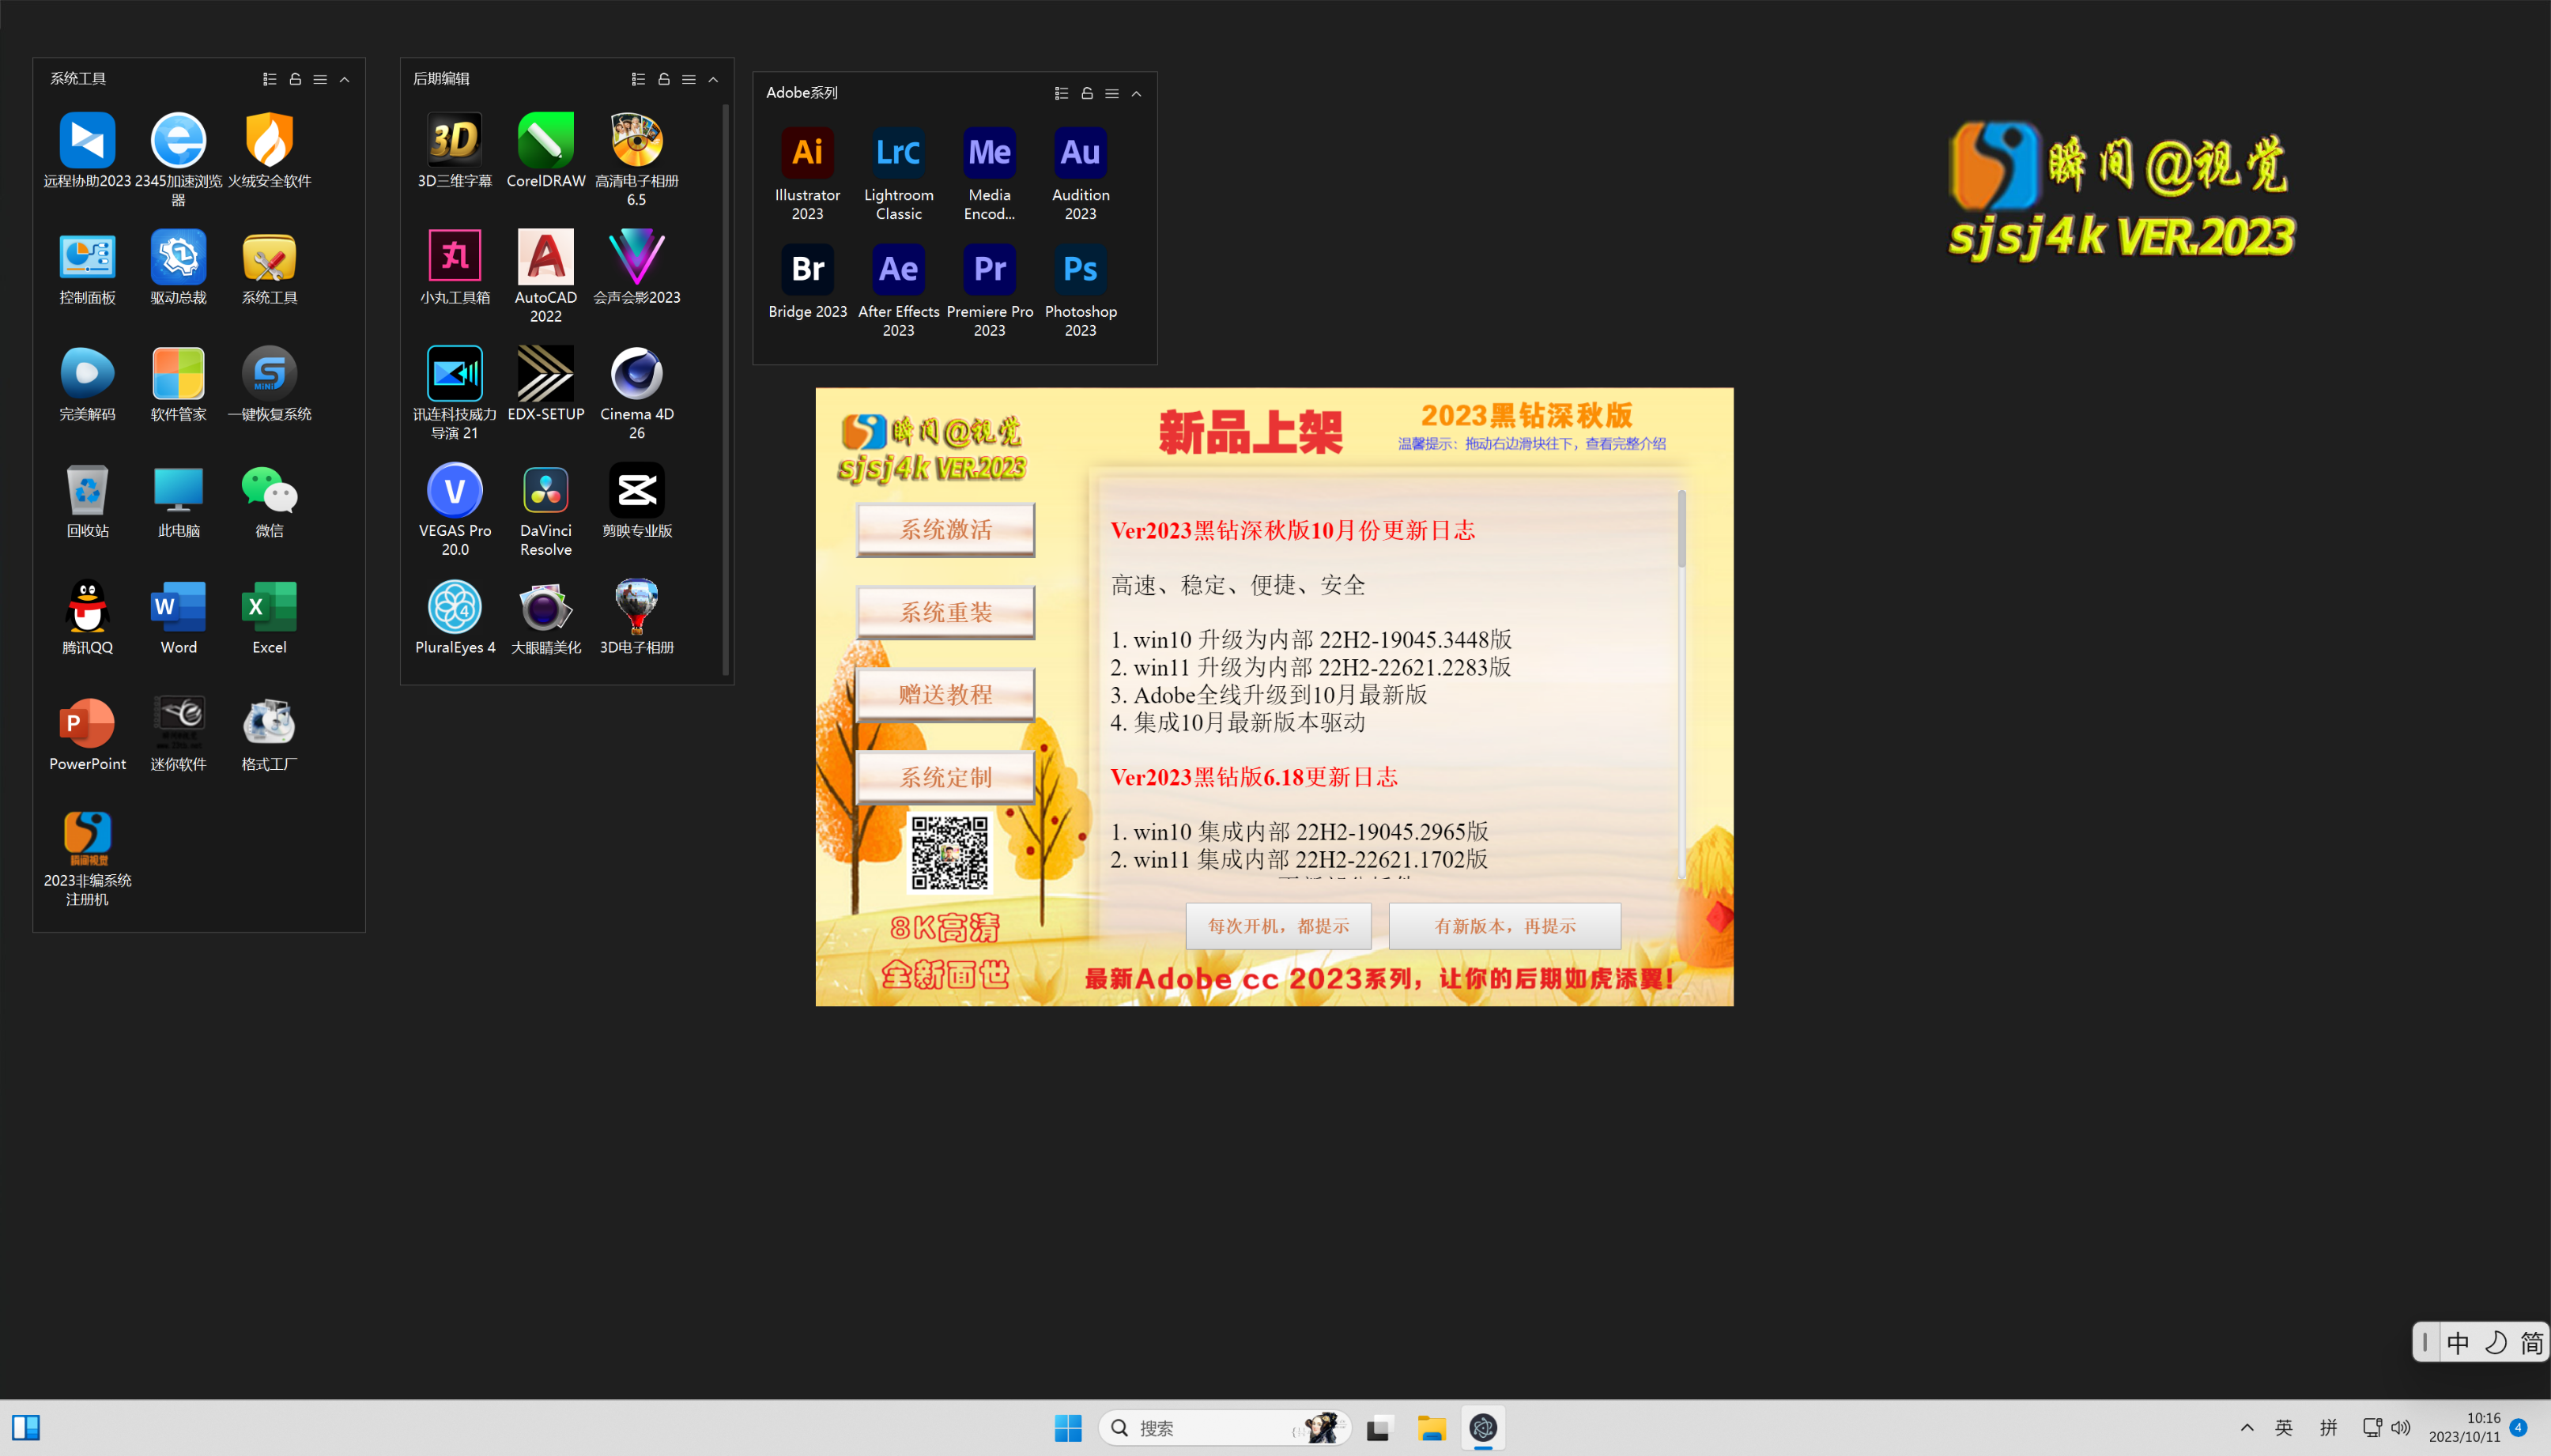This screenshot has width=2551, height=1456.
Task: Switch 系统工具 panel view mode
Action: pyautogui.click(x=270, y=79)
